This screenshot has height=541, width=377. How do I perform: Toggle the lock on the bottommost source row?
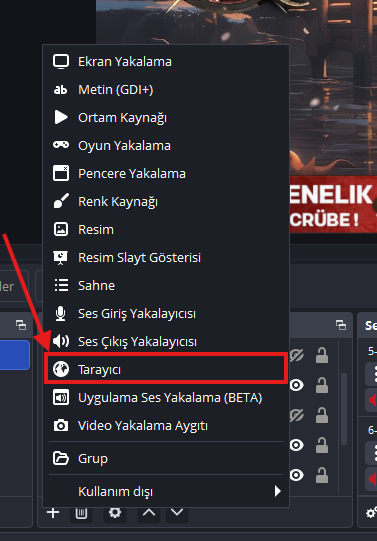pyautogui.click(x=322, y=475)
